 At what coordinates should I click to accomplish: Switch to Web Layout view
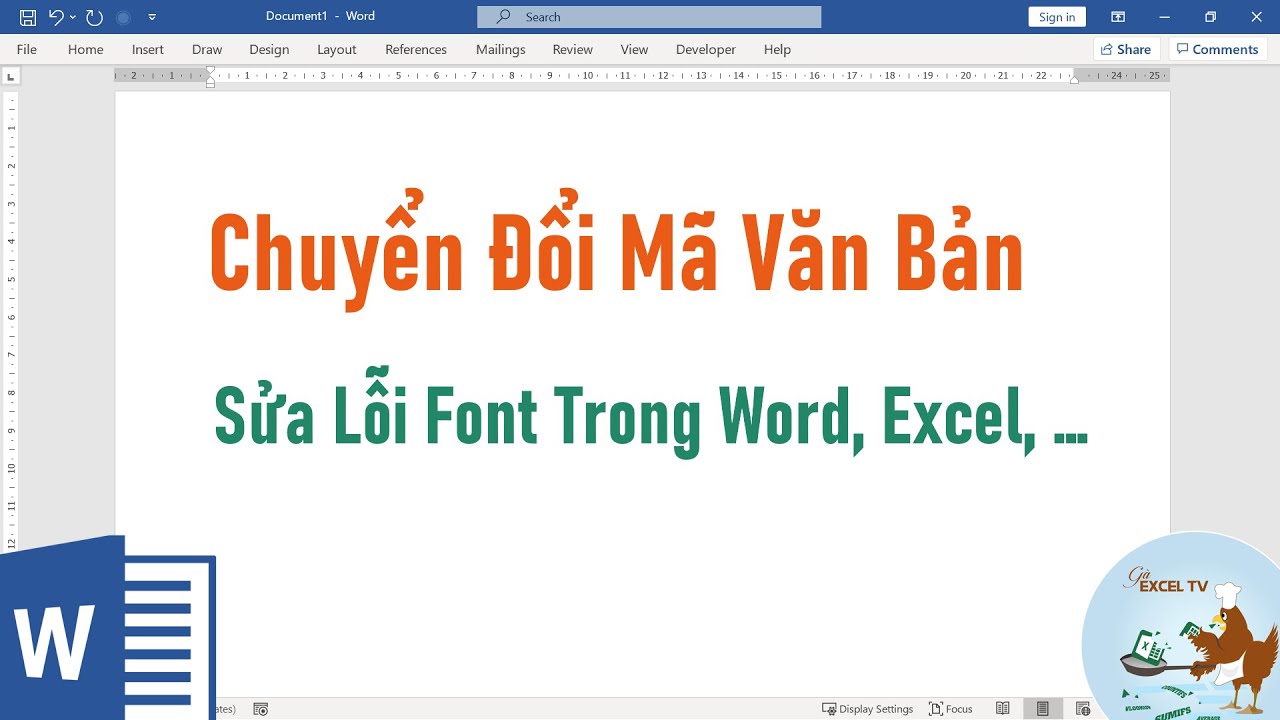point(1083,709)
